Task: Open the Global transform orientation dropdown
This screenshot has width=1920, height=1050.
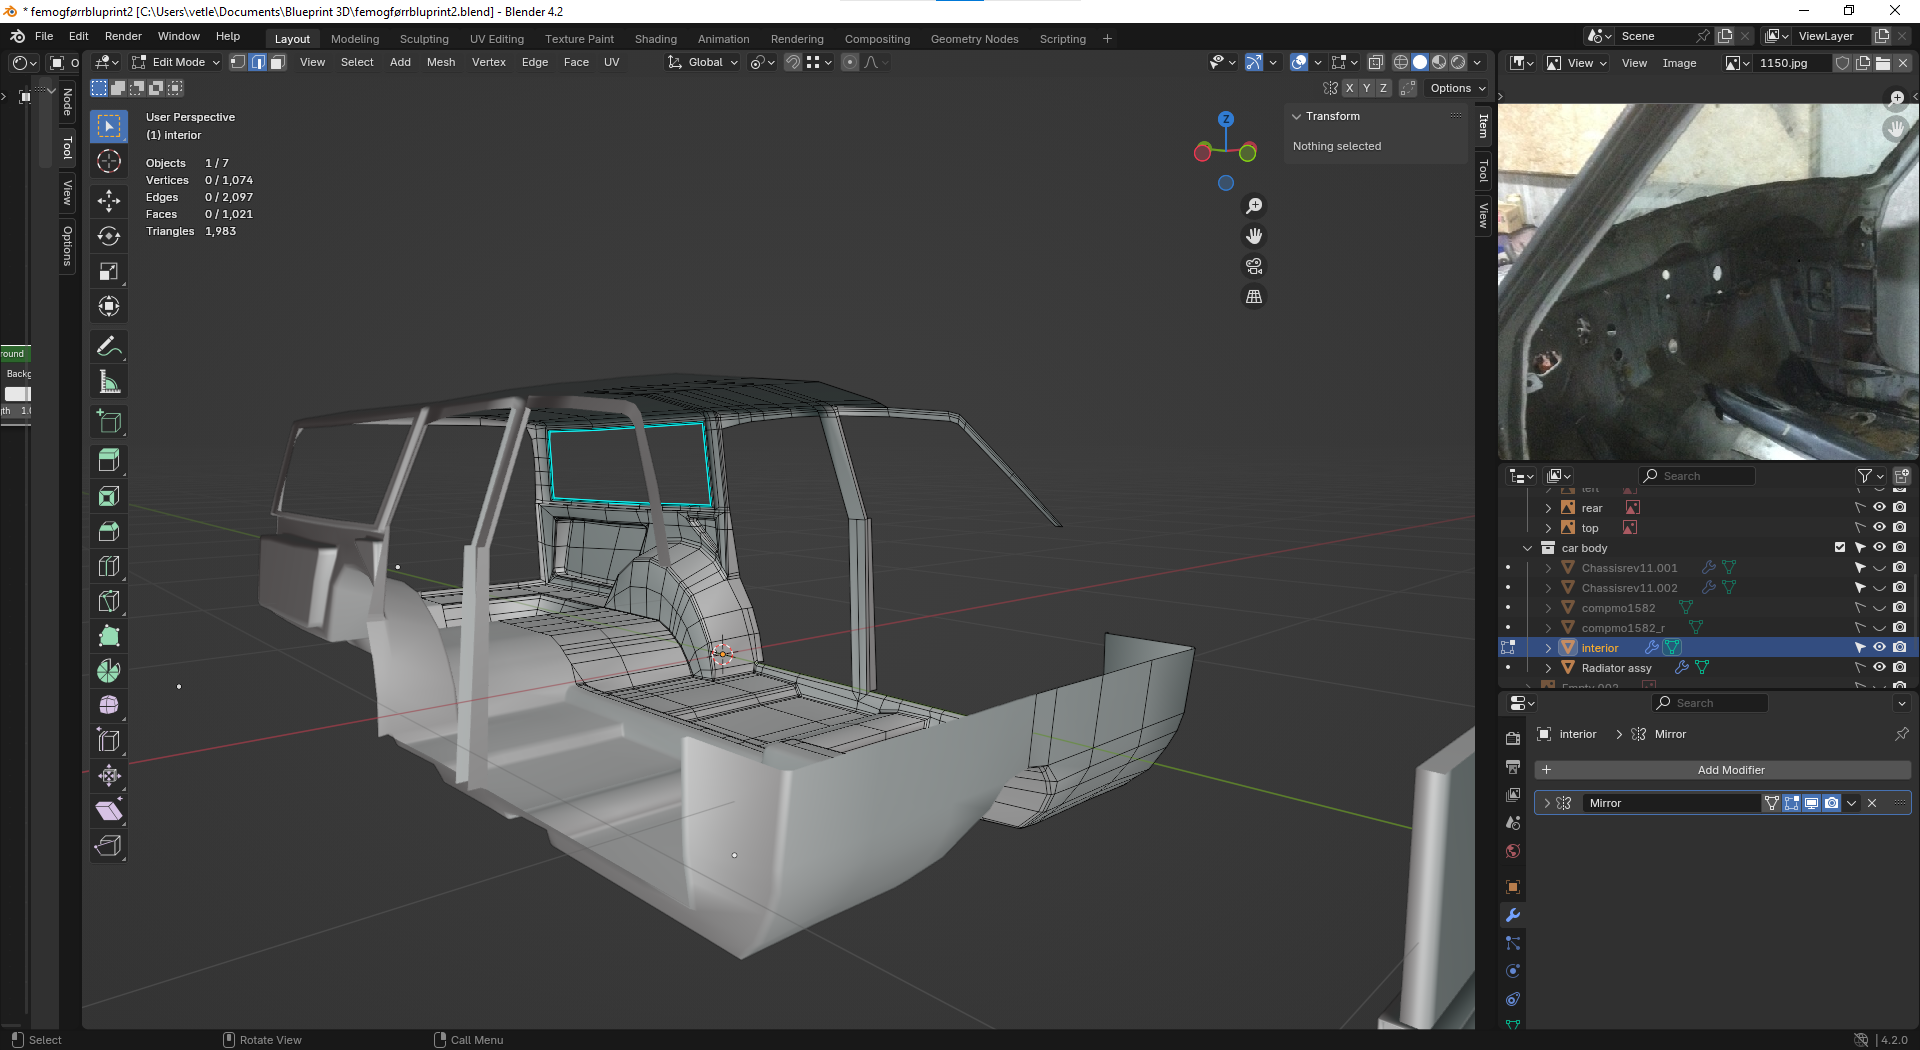Action: point(704,62)
